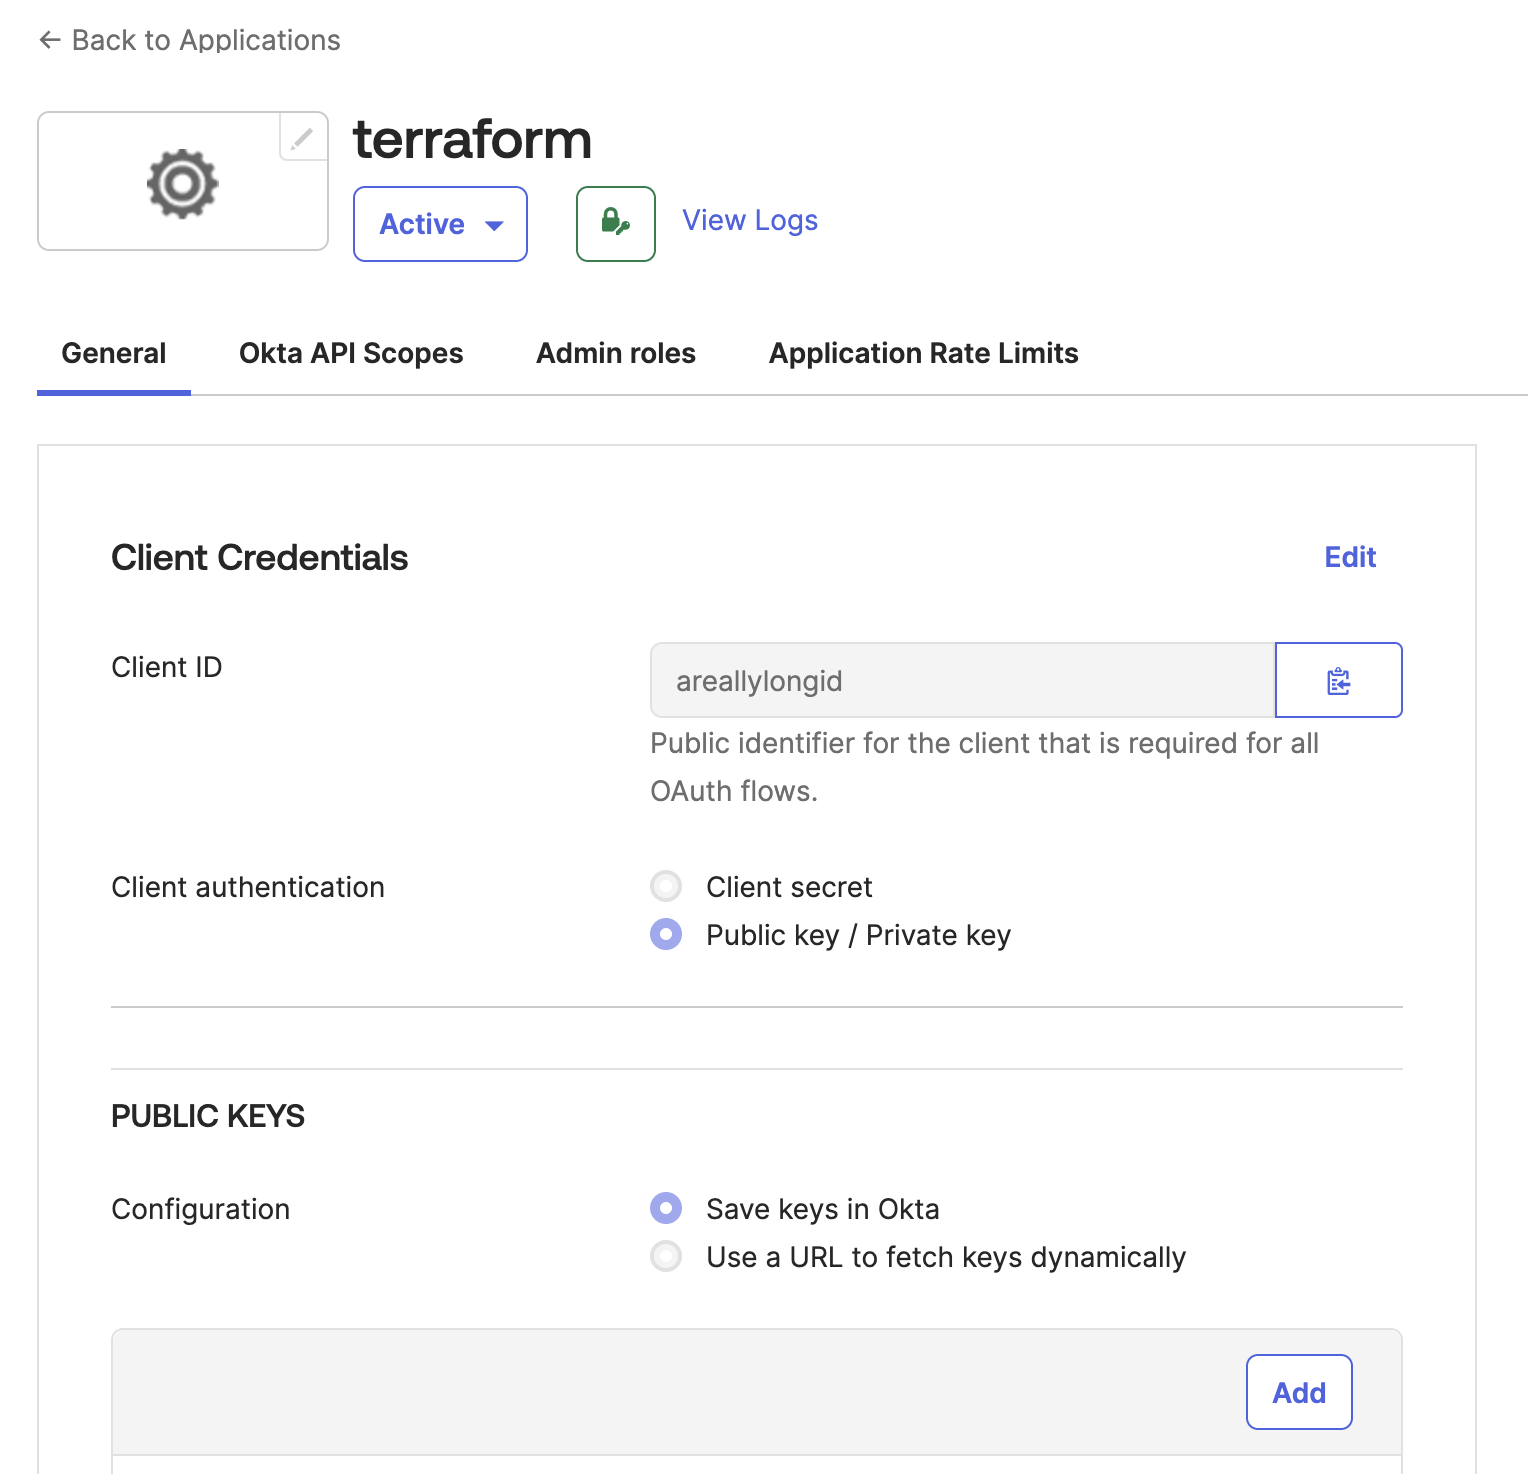This screenshot has width=1528, height=1474.
Task: Open the Admin roles tab
Action: [x=616, y=353]
